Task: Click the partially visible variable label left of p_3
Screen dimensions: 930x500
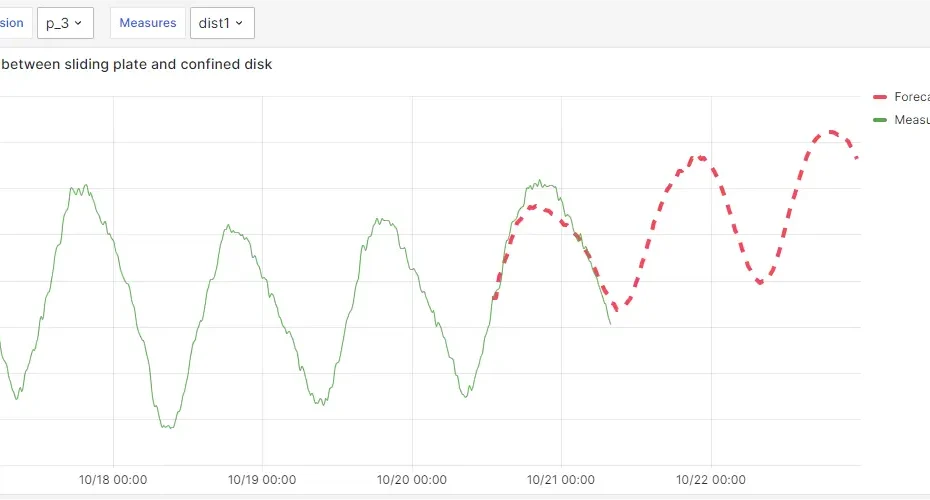Action: [14, 23]
